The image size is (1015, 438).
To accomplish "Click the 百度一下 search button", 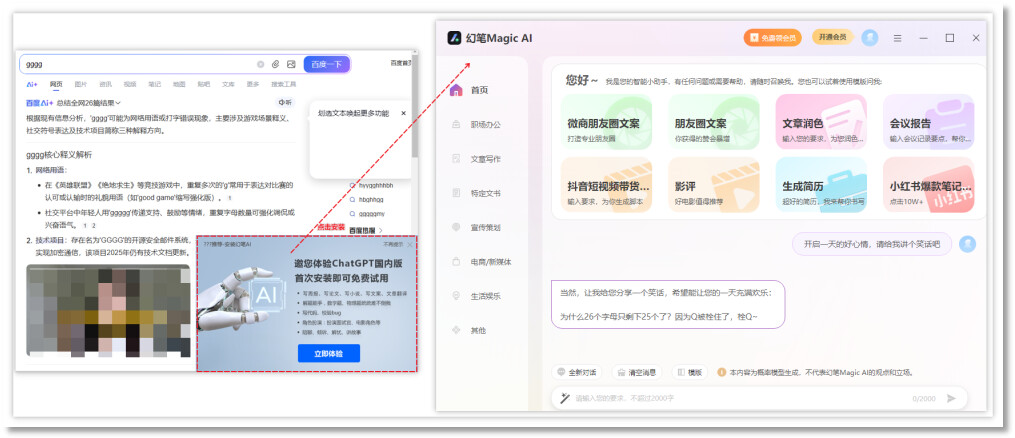I will 326,64.
